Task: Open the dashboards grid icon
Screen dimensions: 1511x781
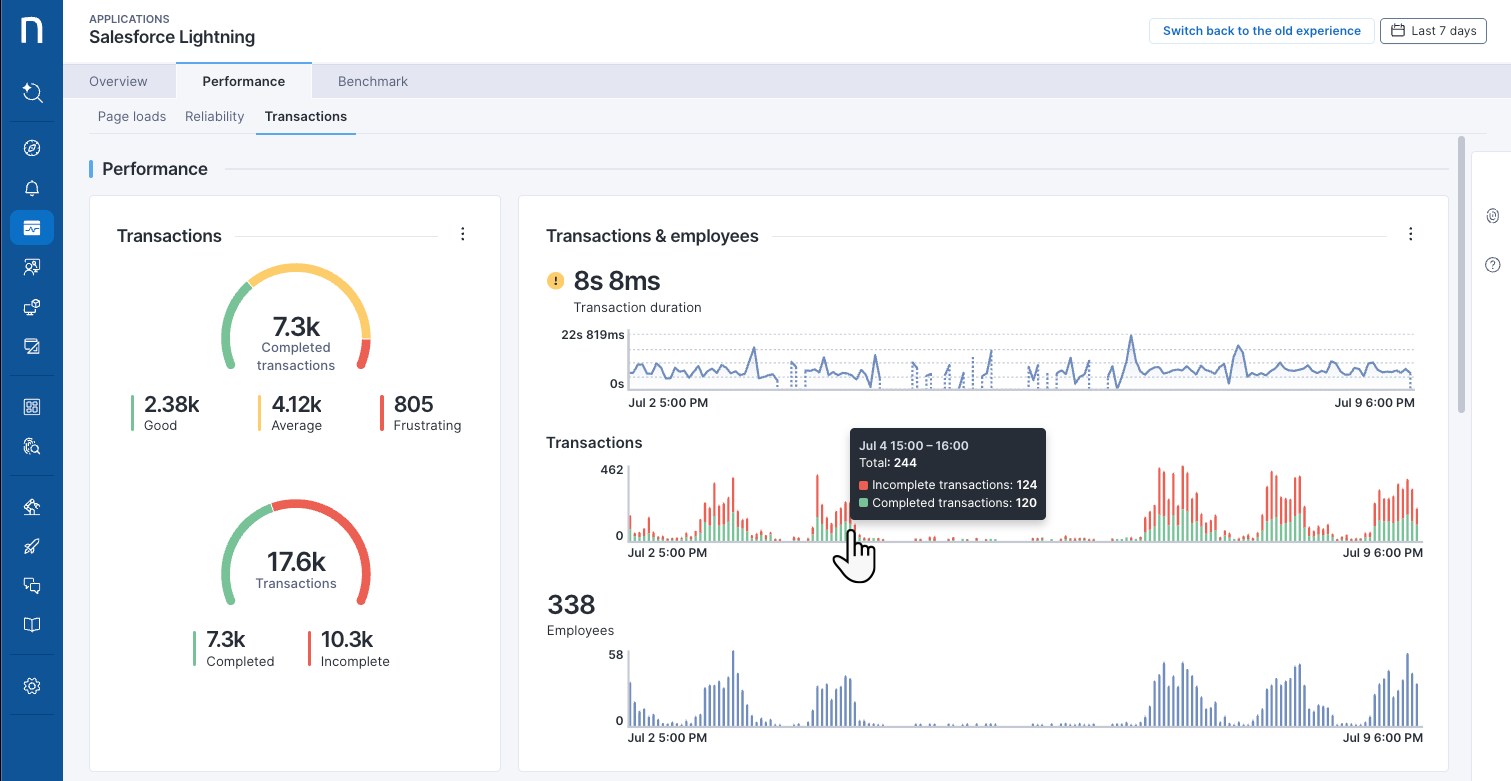Action: (x=32, y=407)
